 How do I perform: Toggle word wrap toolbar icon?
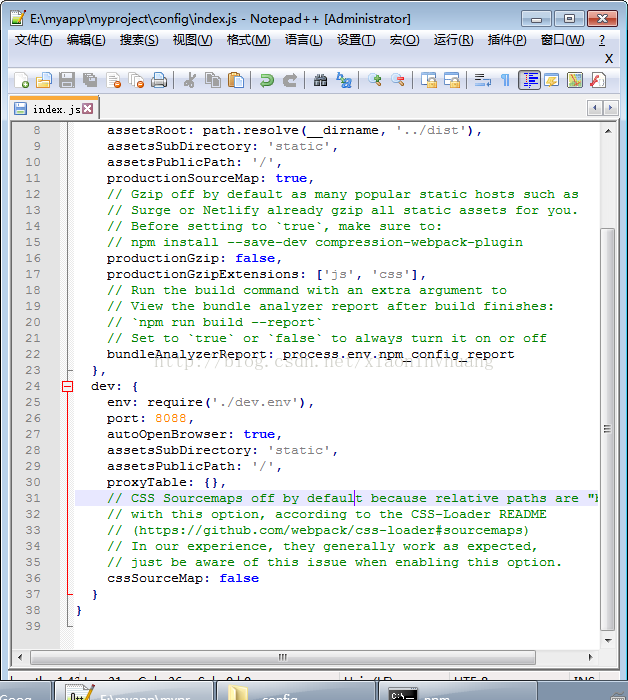(482, 80)
